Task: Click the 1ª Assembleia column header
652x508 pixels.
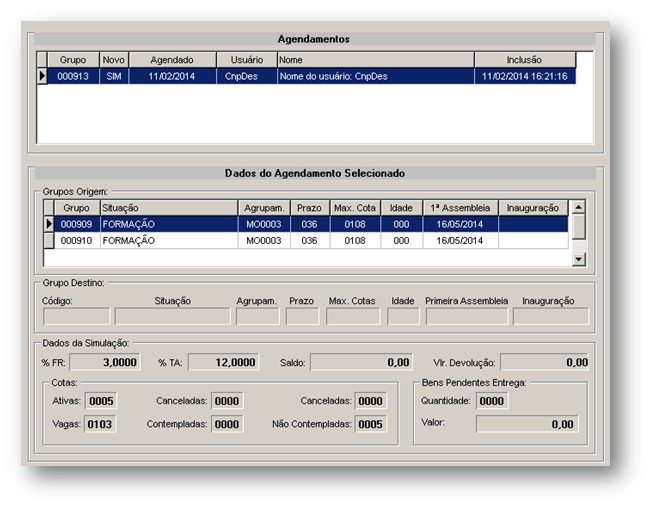Action: (460, 208)
